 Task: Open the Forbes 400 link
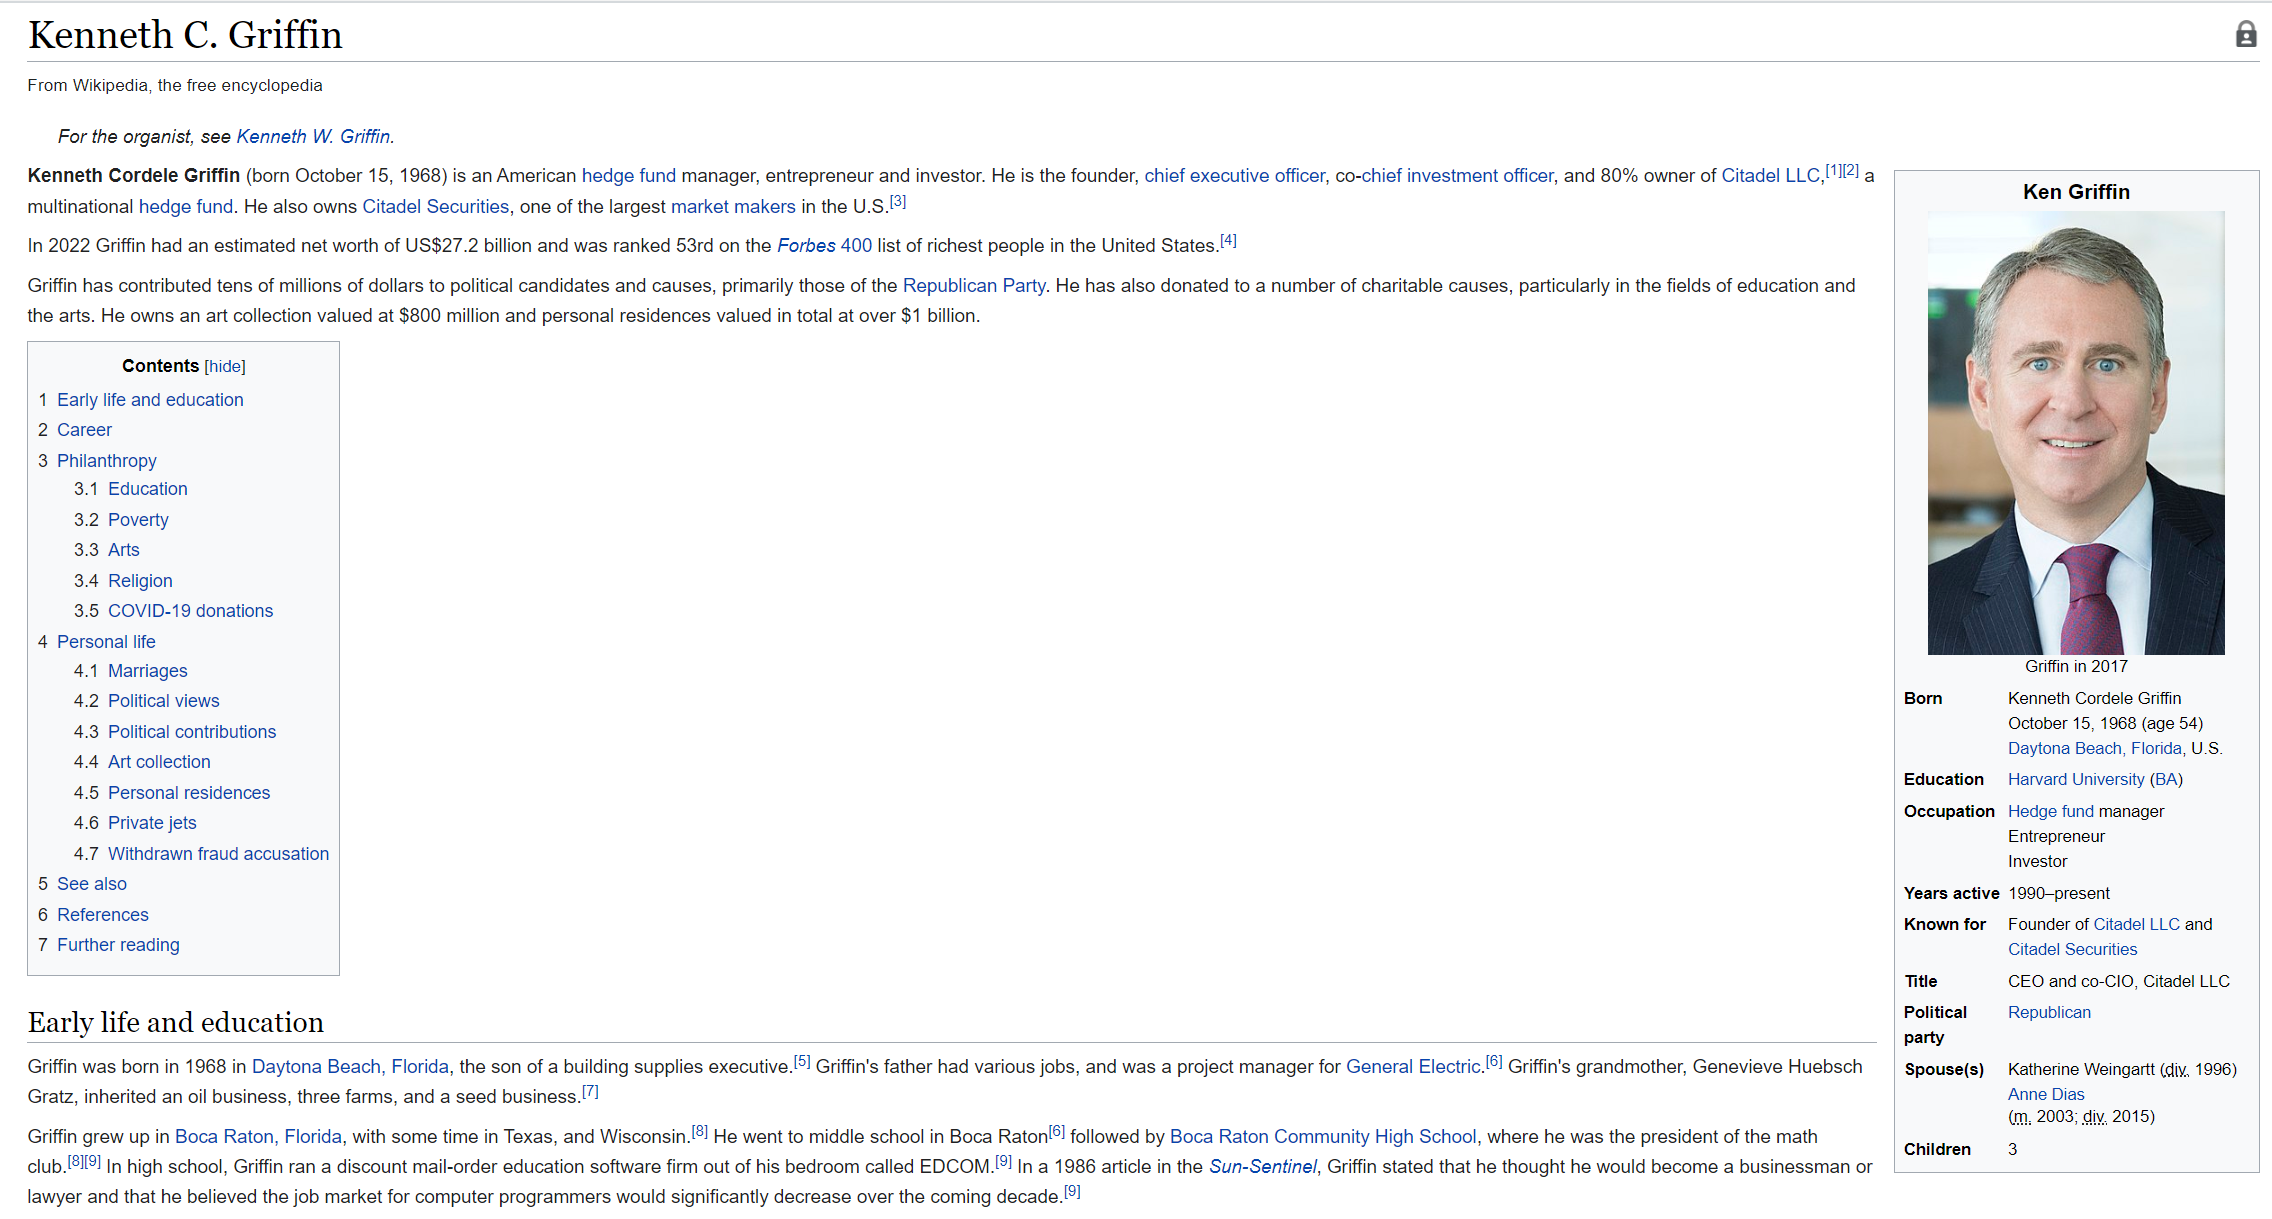[x=824, y=246]
